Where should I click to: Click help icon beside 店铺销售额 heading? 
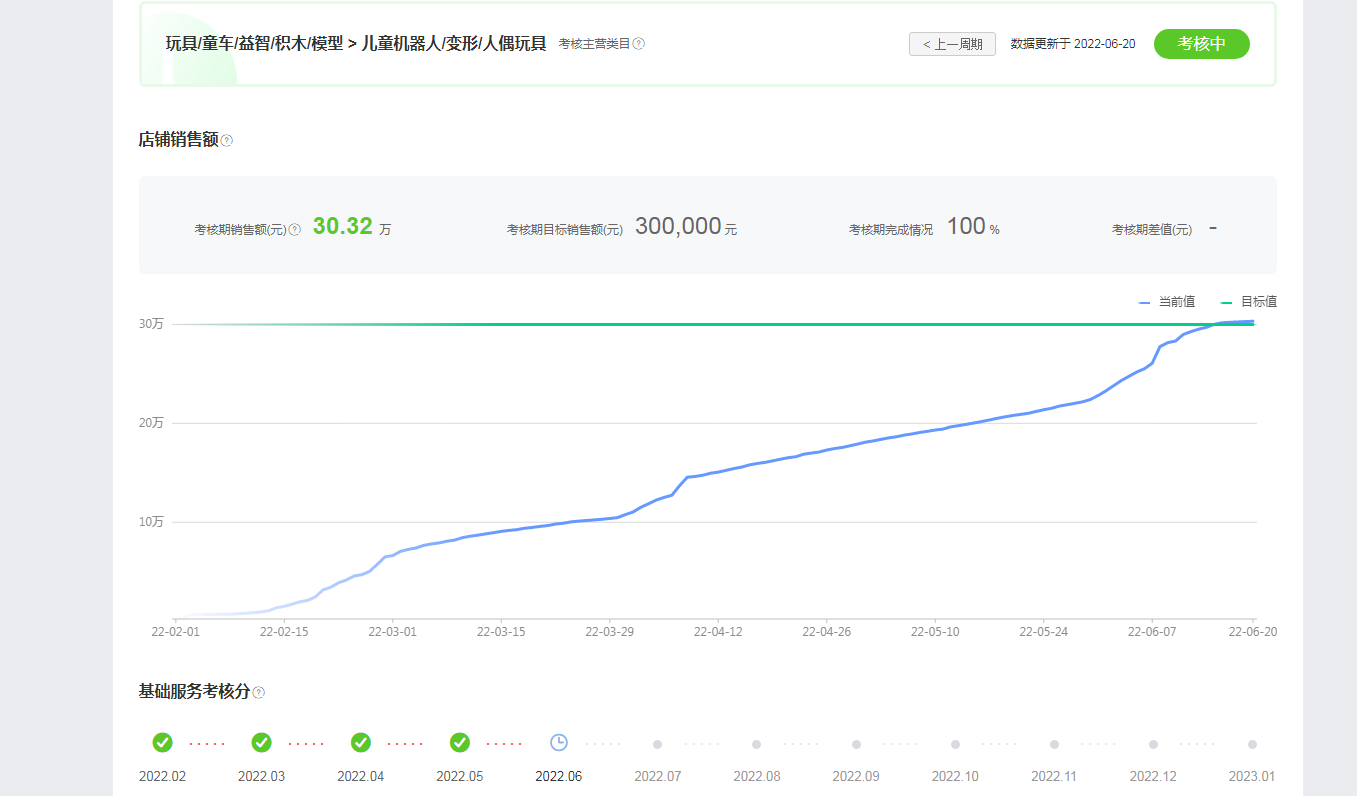click(227, 141)
